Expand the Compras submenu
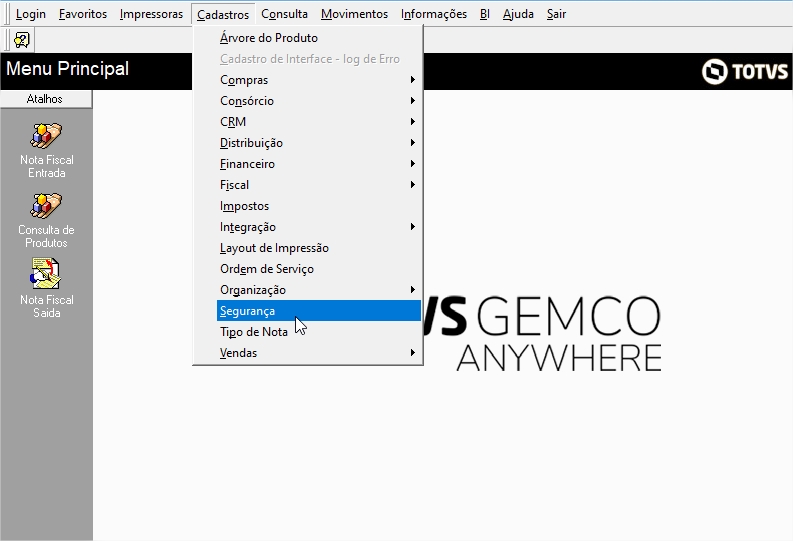 point(319,80)
